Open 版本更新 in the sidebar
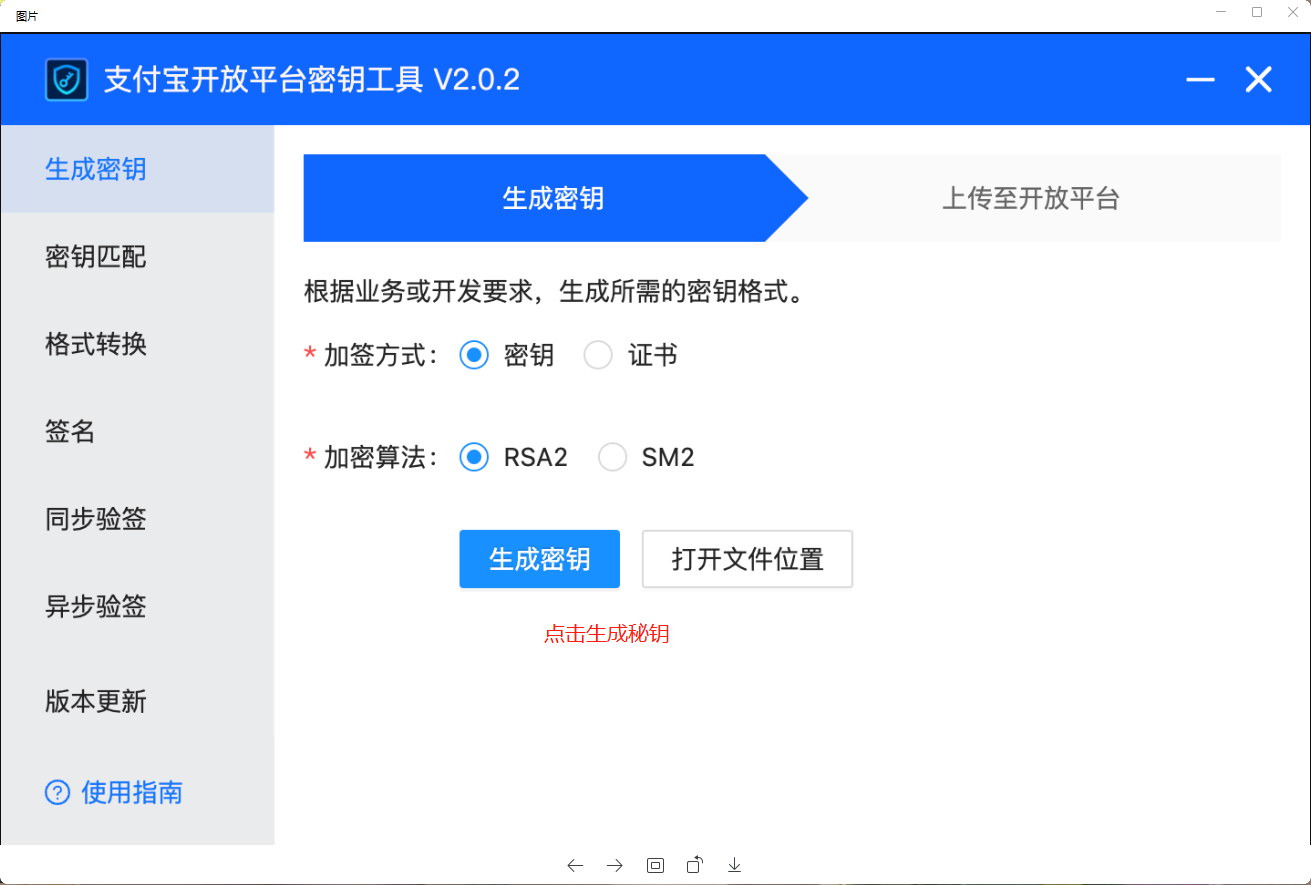The height and width of the screenshot is (885, 1311). coord(137,701)
